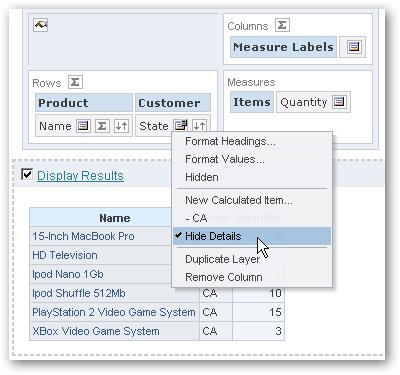This screenshot has height=375, width=400.
Task: Click the State column sort icon
Action: (x=199, y=126)
